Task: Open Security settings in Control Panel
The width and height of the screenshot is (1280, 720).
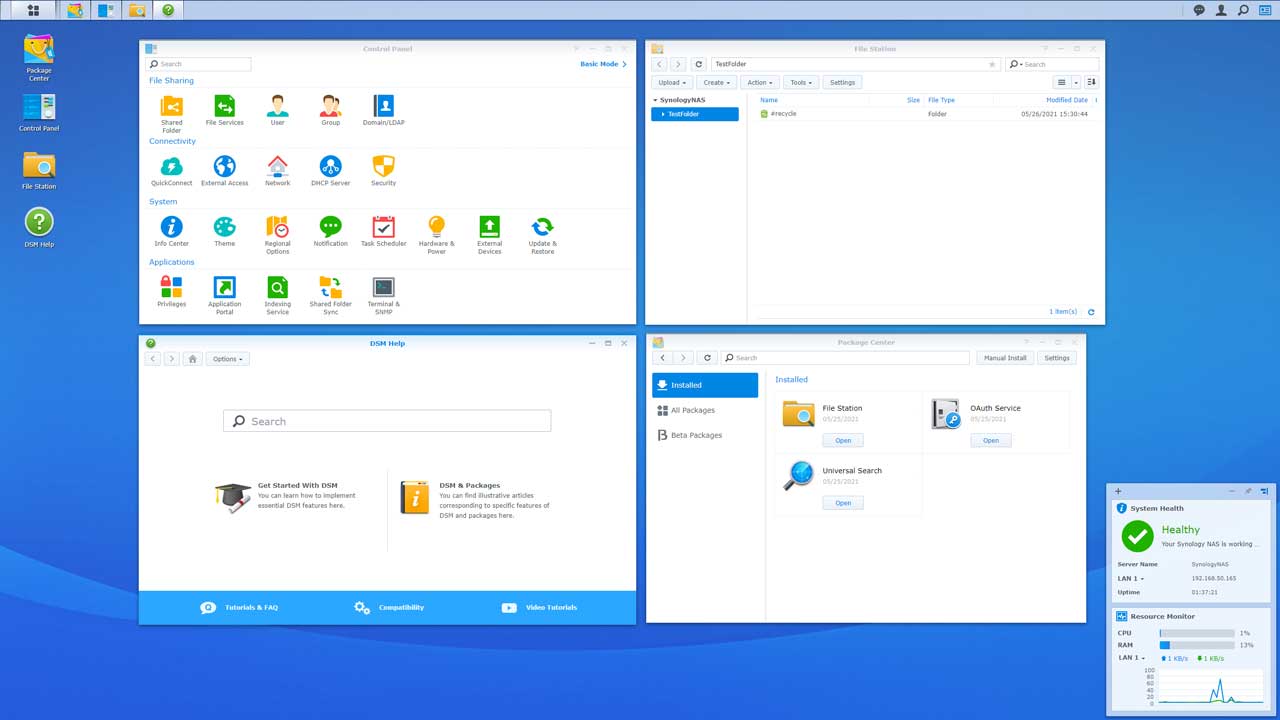Action: click(384, 171)
